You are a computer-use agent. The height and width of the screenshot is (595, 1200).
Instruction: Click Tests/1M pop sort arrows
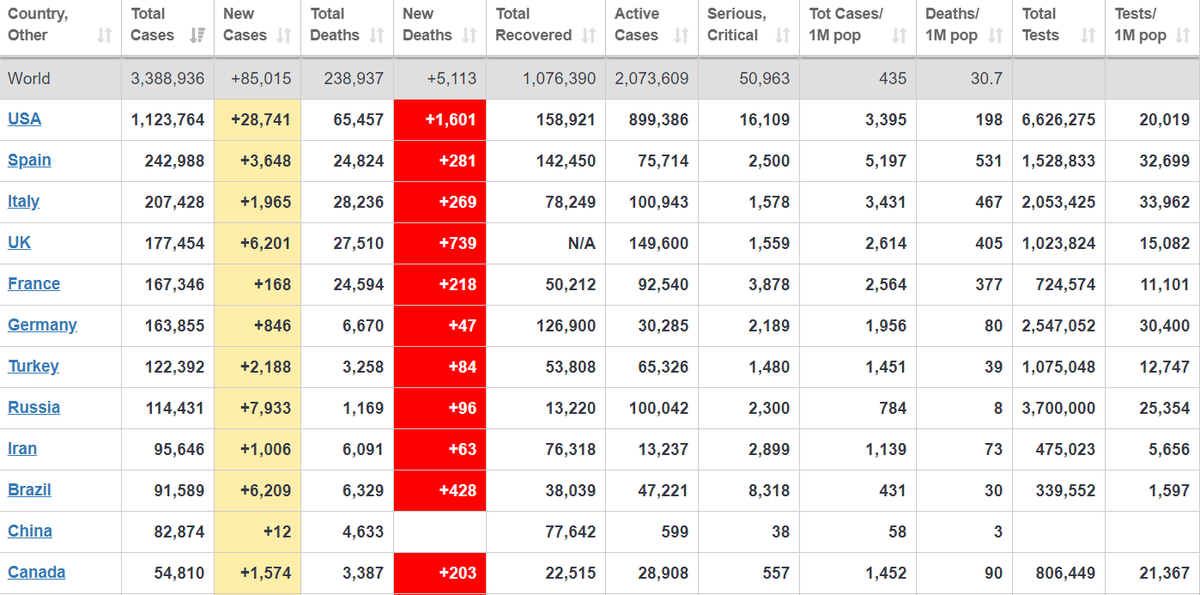click(1183, 36)
